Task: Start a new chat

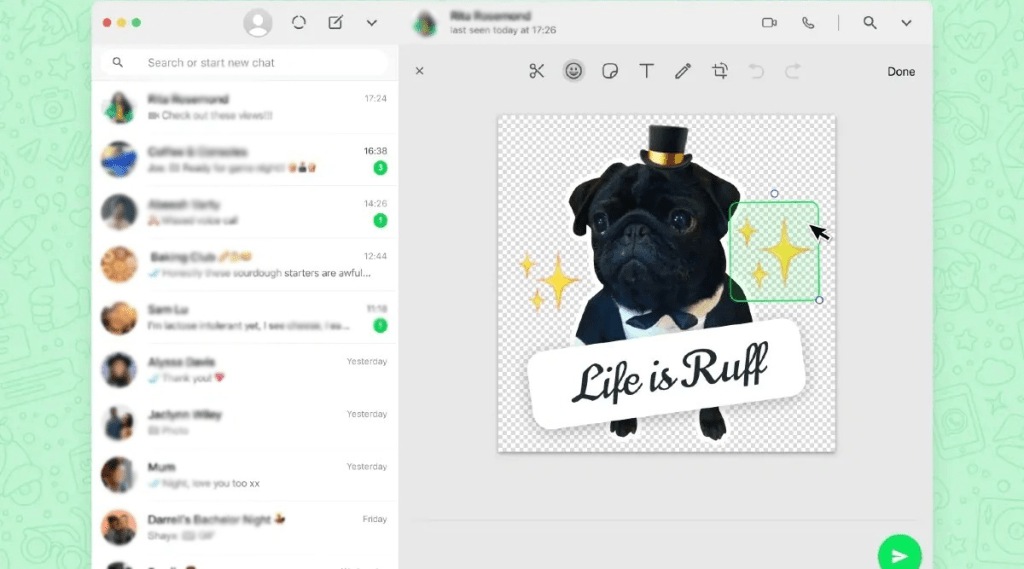Action: pyautogui.click(x=336, y=22)
